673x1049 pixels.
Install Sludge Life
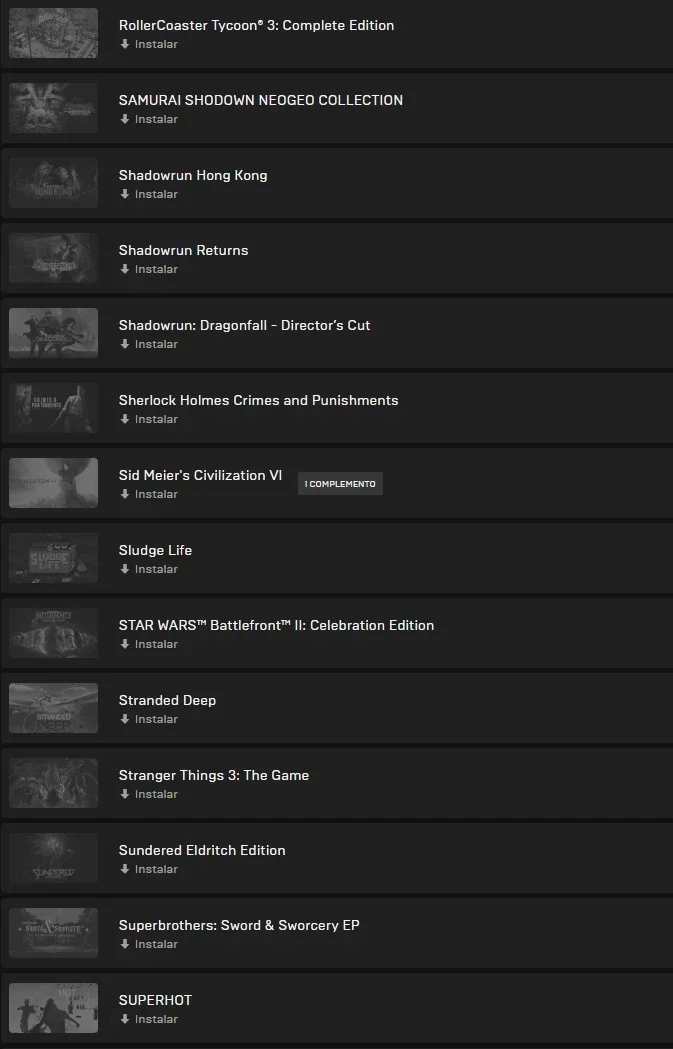(x=149, y=569)
